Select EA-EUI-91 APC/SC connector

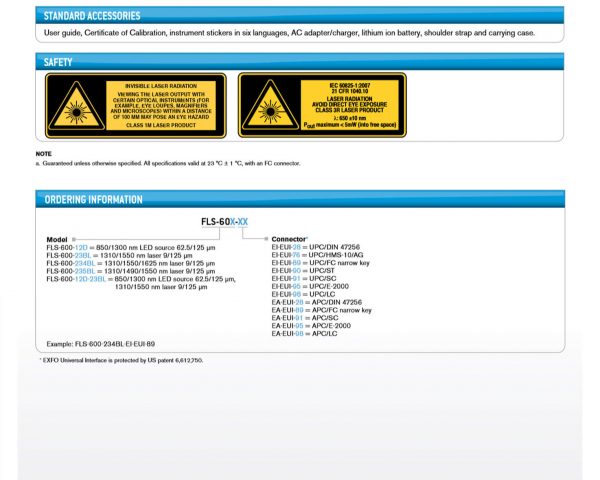305,318
